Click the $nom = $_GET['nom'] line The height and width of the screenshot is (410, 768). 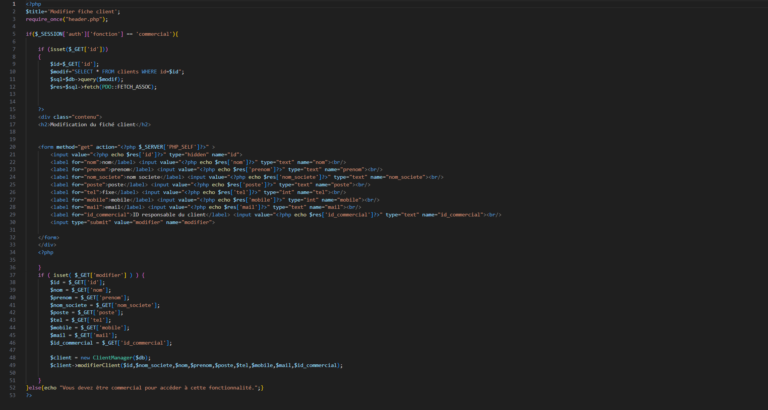[x=80, y=290]
